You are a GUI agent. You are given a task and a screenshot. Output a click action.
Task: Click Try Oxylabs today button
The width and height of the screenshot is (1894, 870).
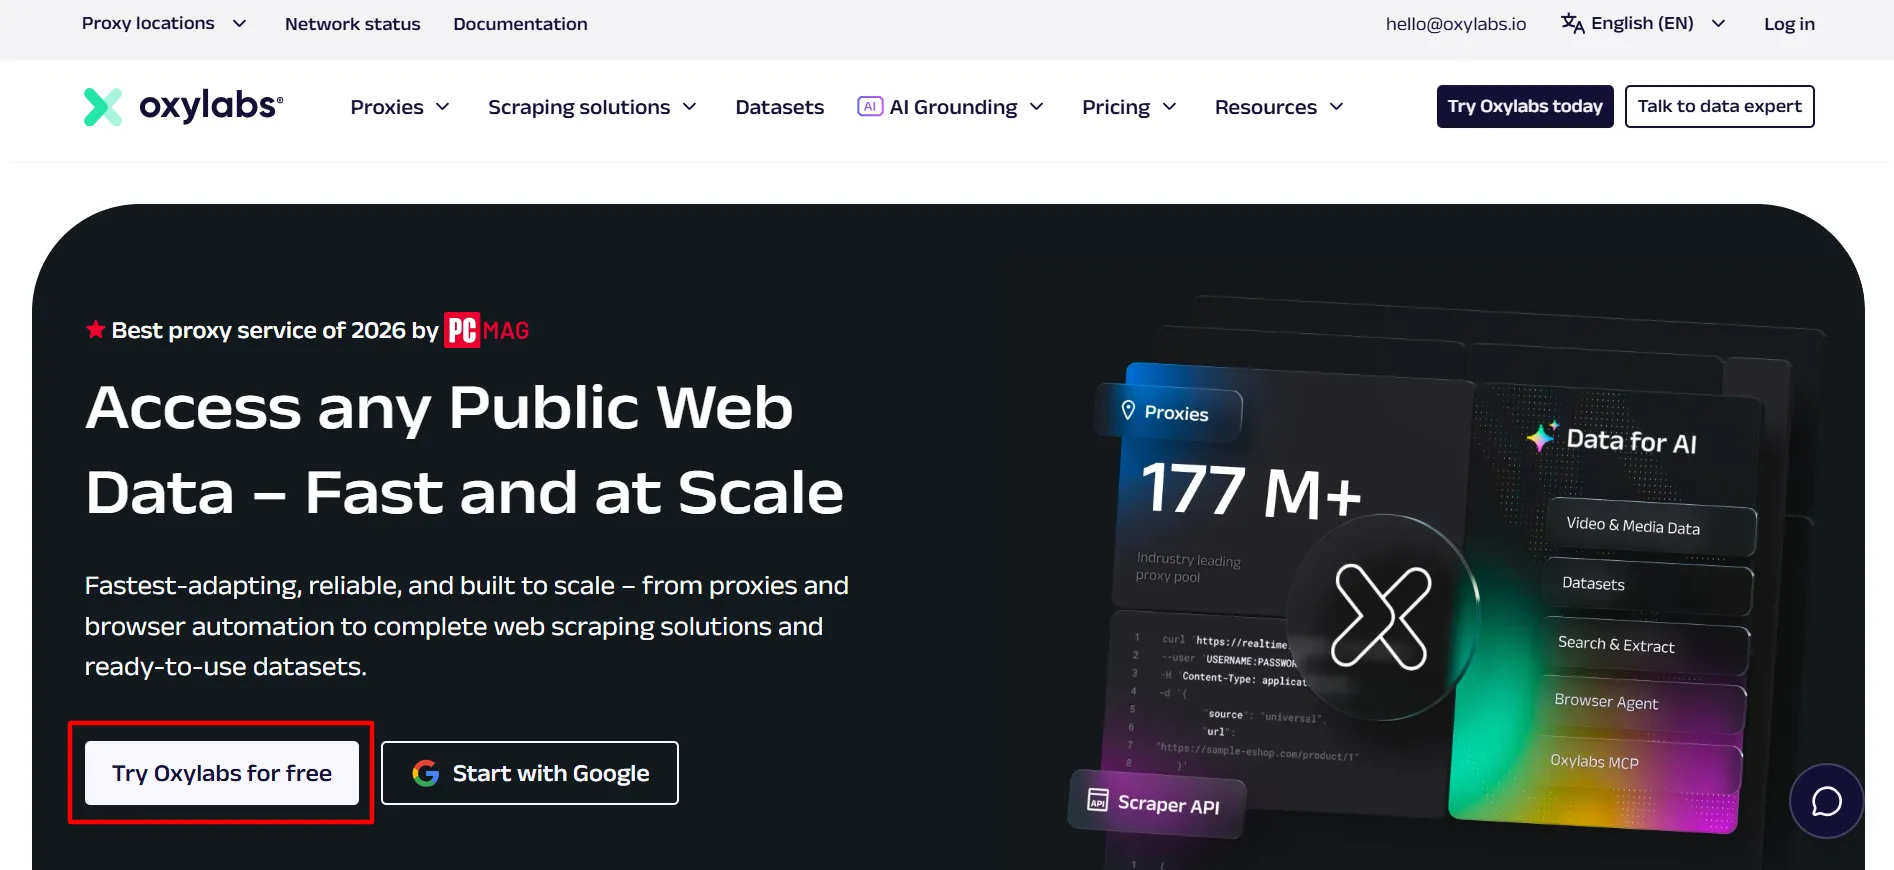1525,106
